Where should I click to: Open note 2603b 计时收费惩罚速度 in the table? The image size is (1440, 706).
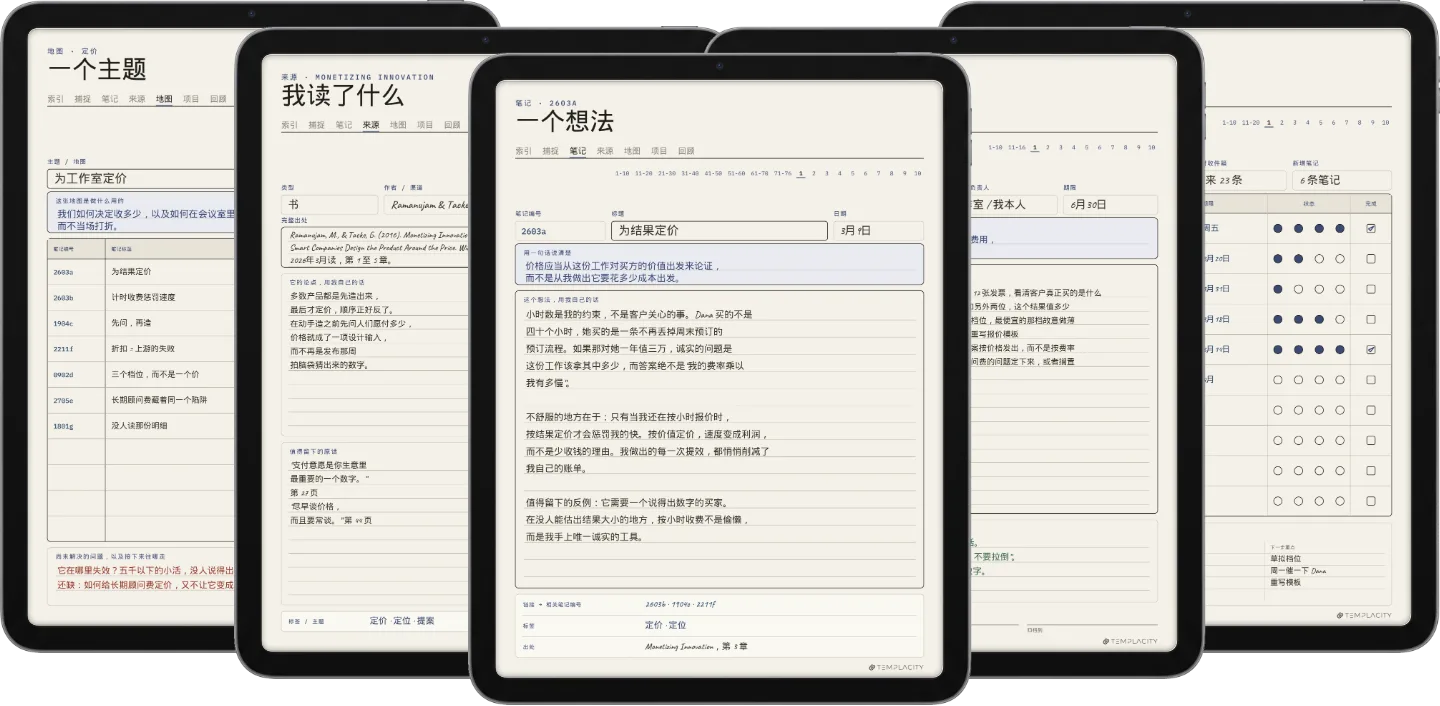140,297
